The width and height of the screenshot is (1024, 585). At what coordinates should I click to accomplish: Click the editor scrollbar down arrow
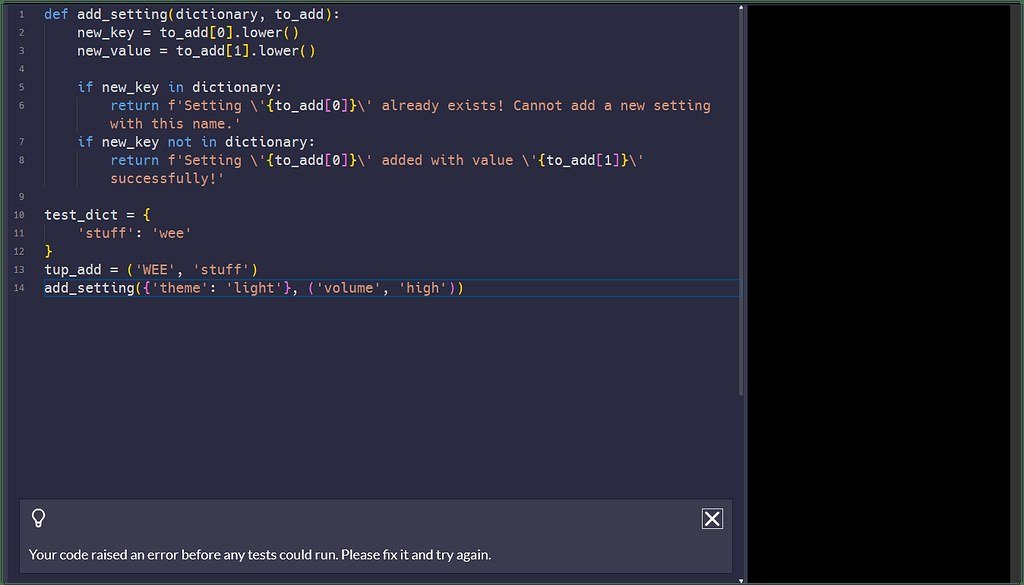[741, 580]
